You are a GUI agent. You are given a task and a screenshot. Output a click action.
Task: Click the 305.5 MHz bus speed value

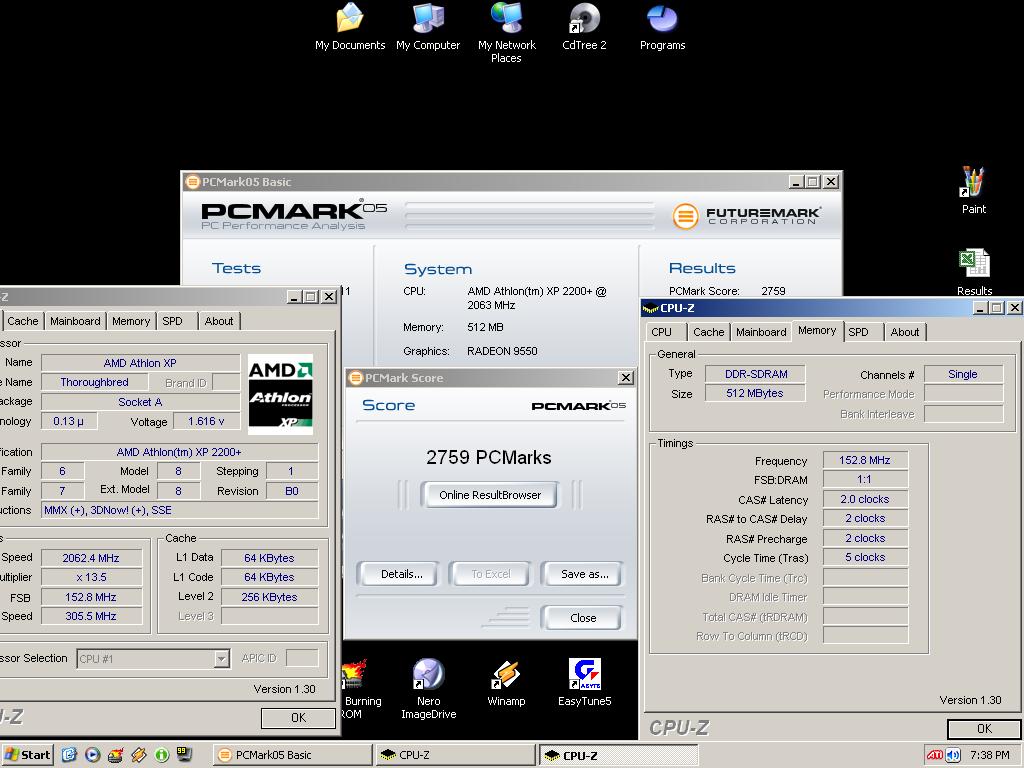coord(91,616)
